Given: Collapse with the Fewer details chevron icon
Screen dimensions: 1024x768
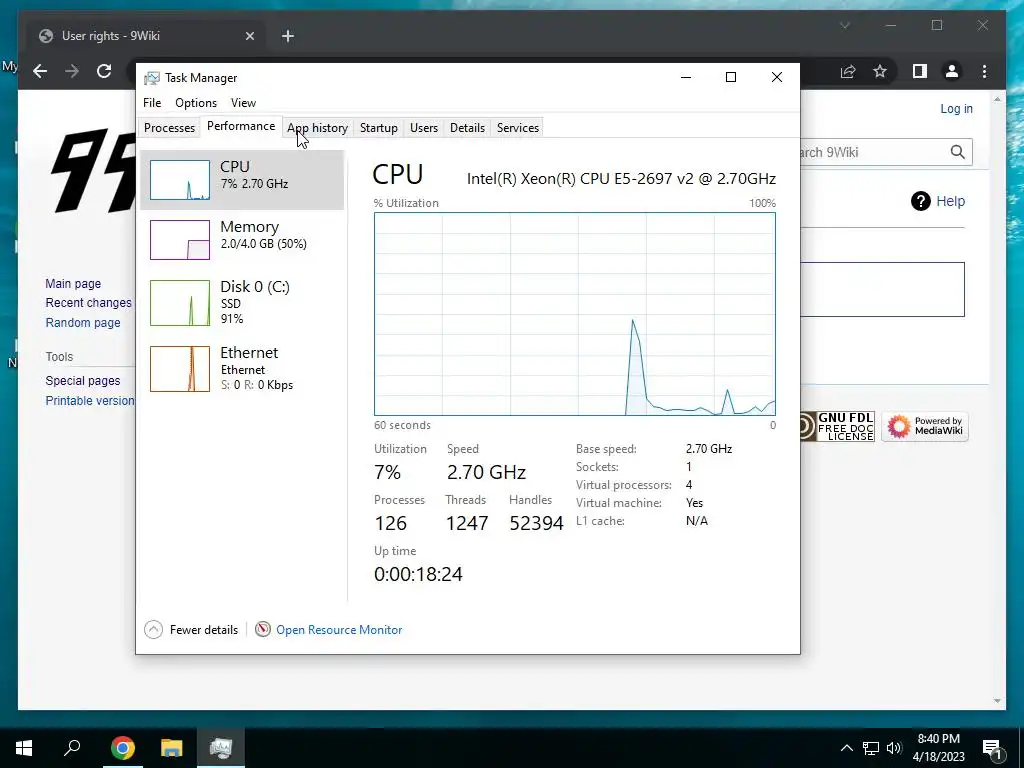Looking at the screenshot, I should pyautogui.click(x=153, y=630).
